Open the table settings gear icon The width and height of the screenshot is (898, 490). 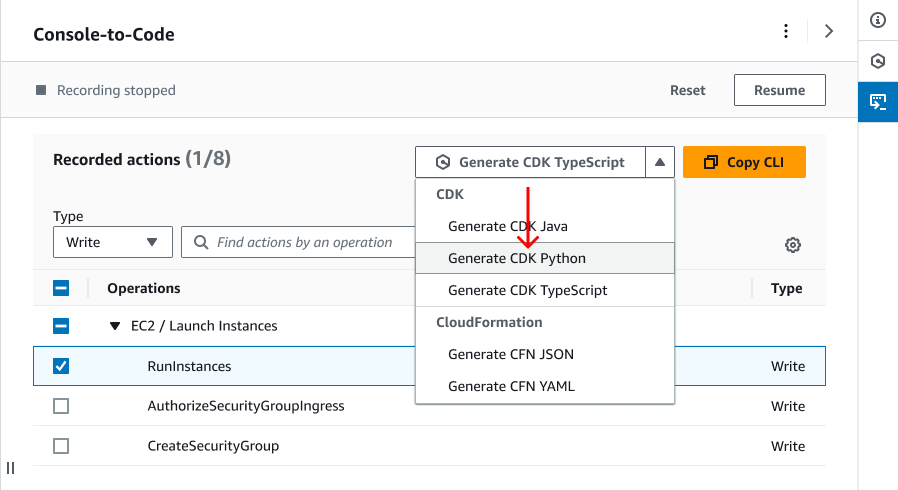point(793,245)
